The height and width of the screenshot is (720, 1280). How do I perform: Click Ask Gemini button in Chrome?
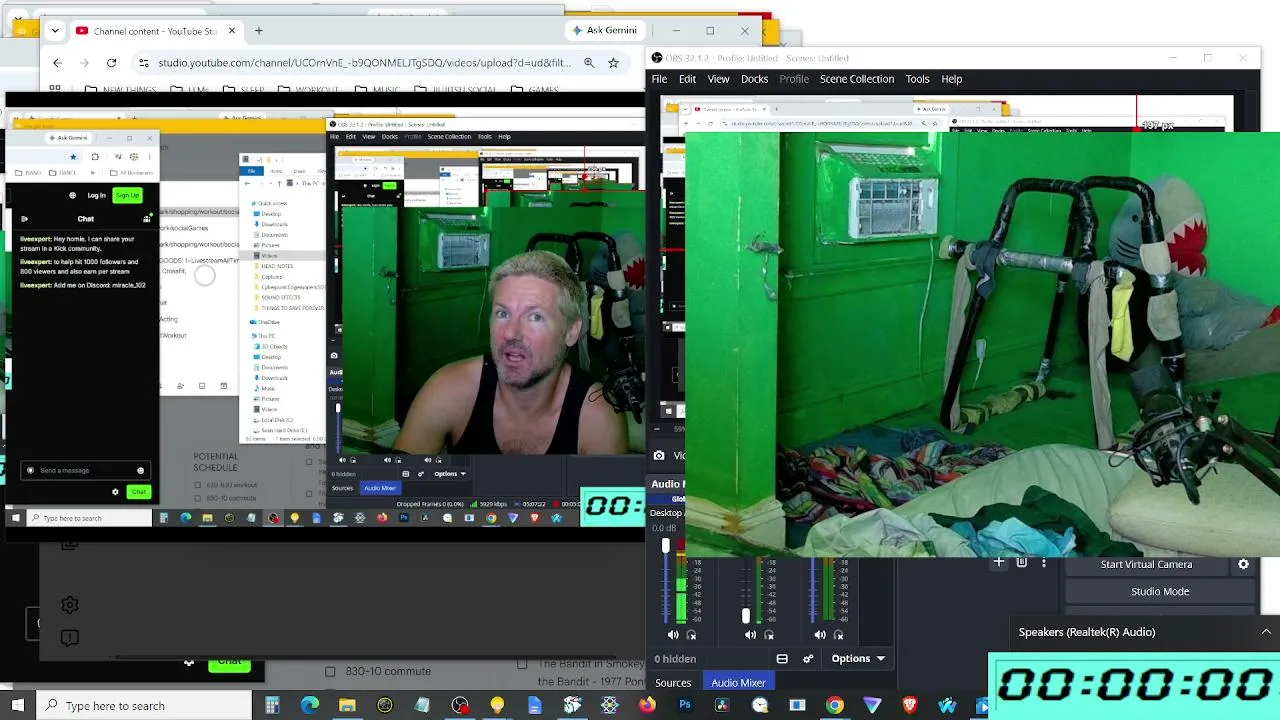point(604,30)
